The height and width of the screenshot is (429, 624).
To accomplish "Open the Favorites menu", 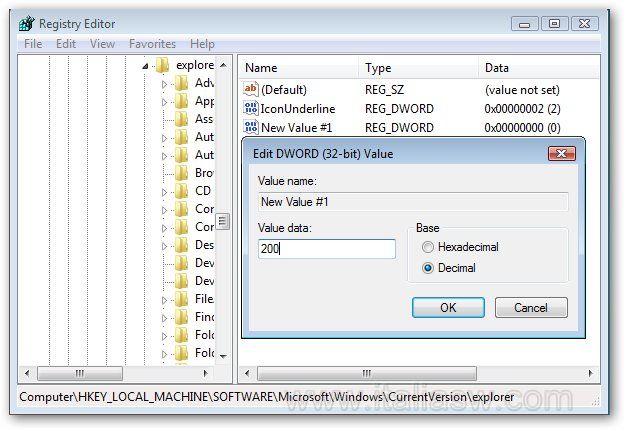I will tap(152, 44).
